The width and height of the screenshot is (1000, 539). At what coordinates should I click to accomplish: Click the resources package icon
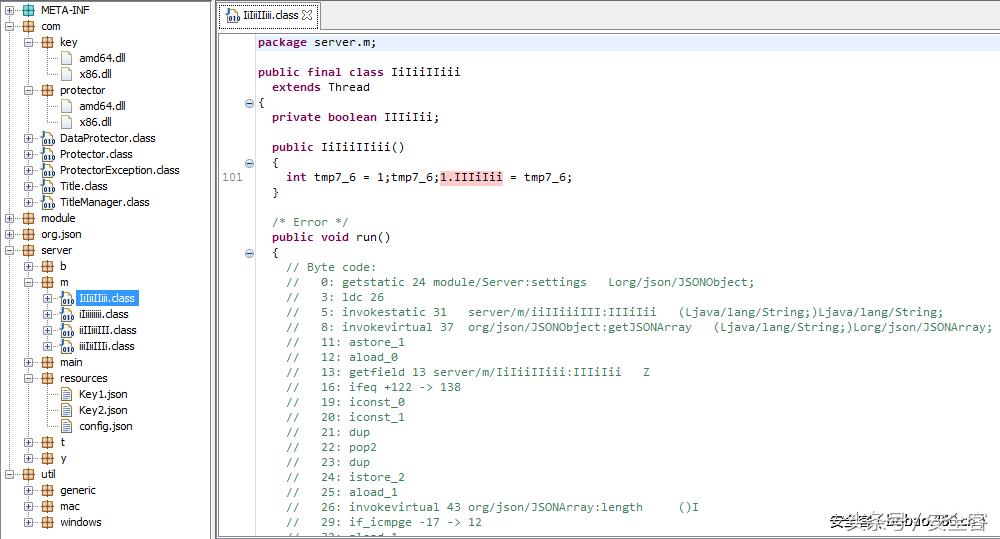point(48,378)
